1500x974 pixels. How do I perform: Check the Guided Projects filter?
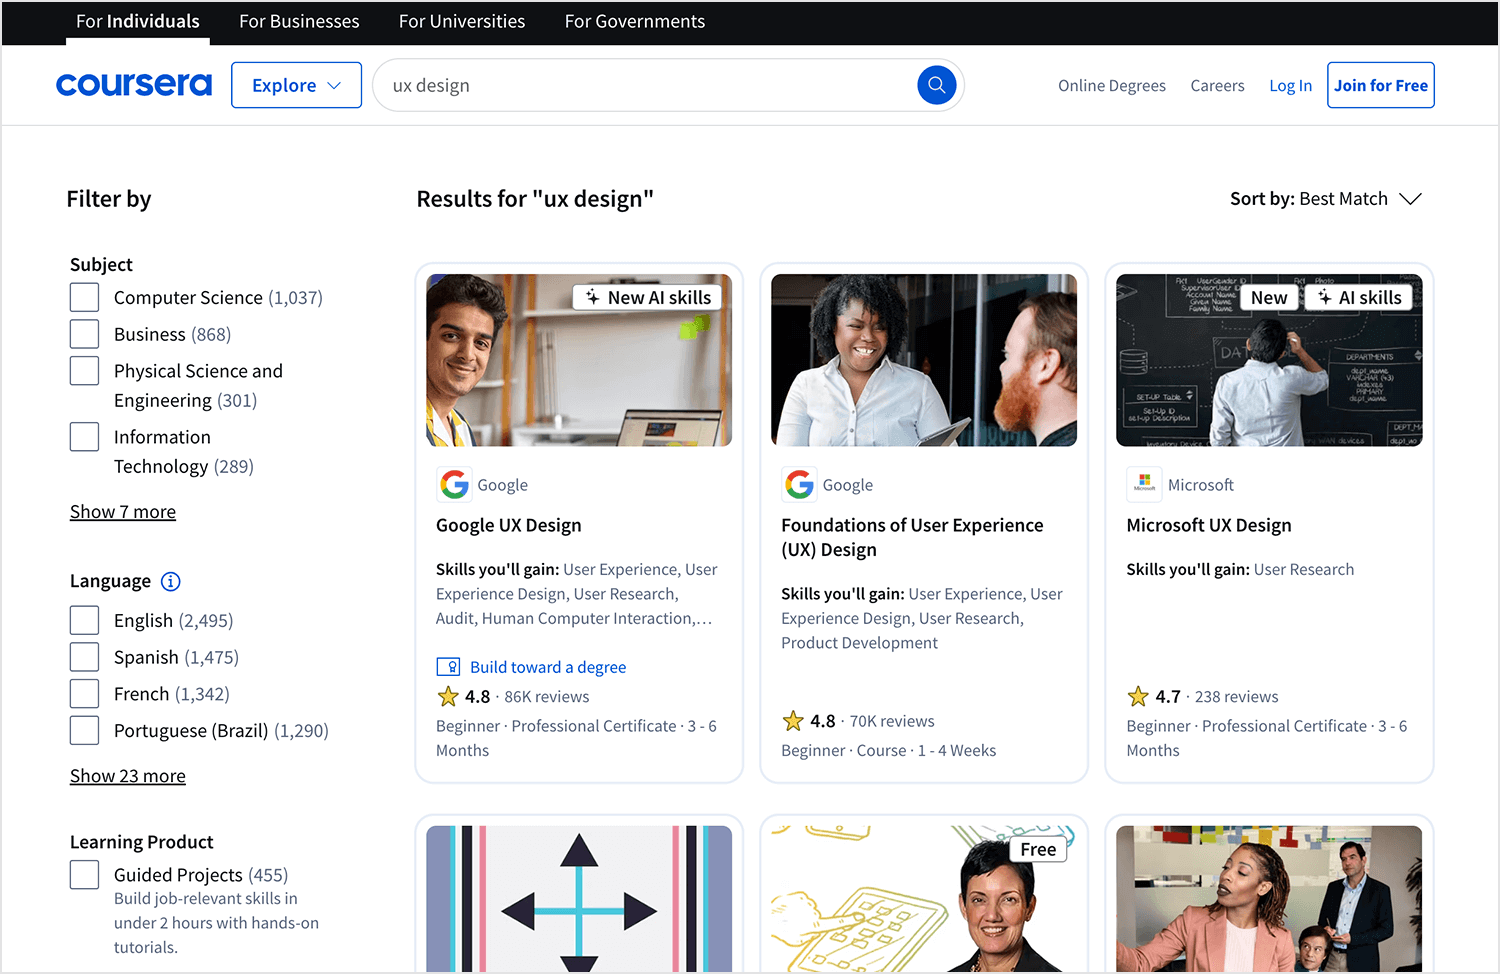[85, 875]
